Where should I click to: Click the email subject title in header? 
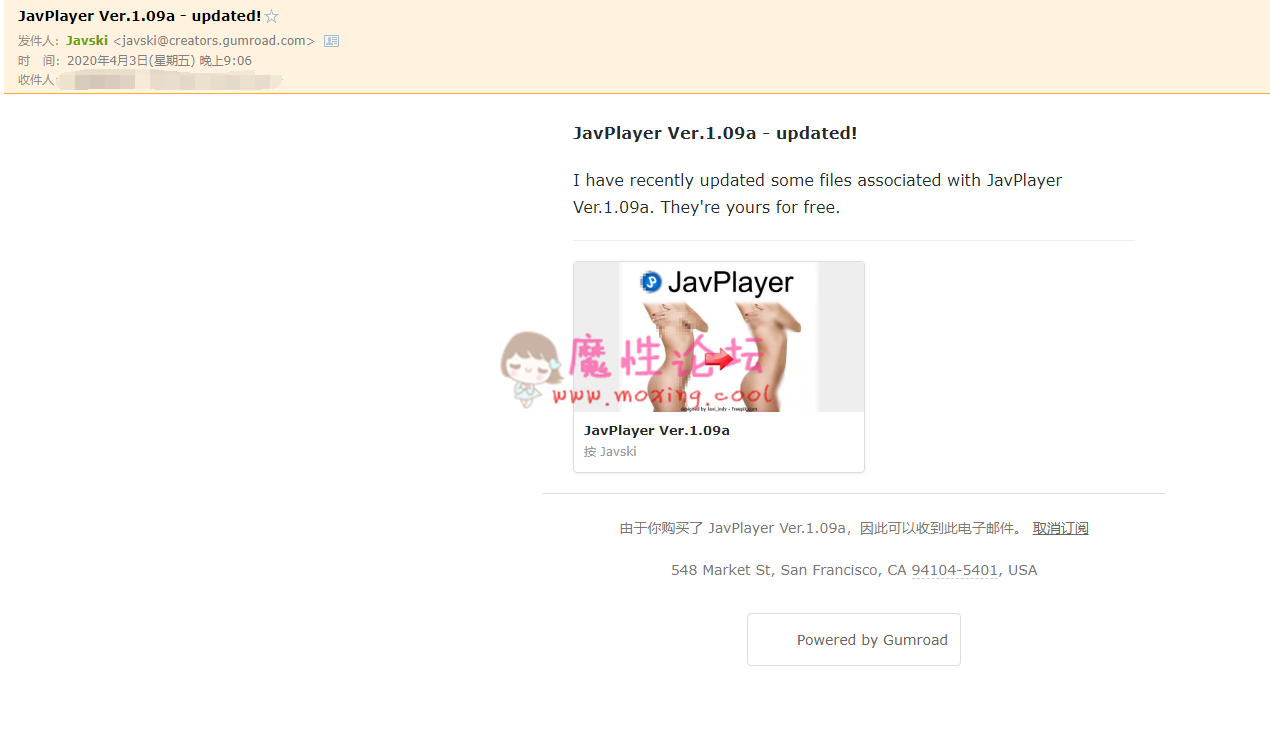click(x=140, y=17)
